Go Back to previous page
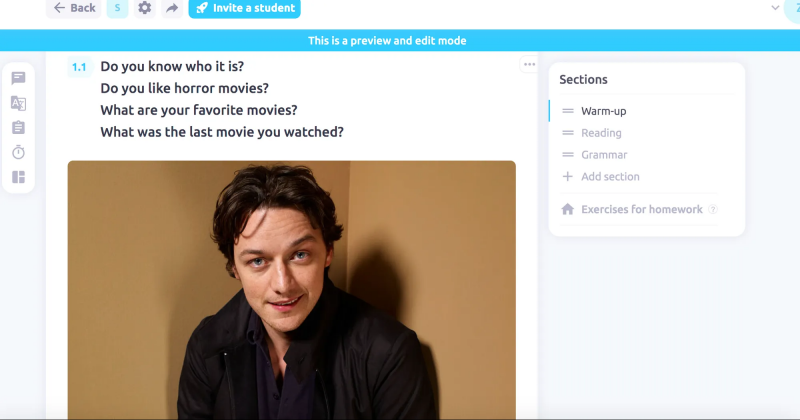This screenshot has width=800, height=420. tap(74, 8)
